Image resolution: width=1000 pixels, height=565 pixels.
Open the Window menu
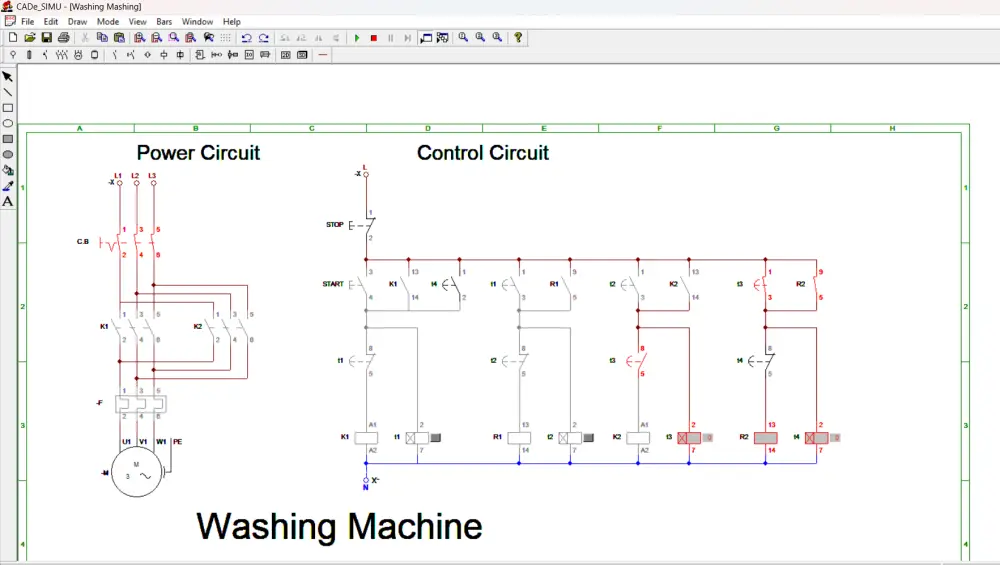coord(197,21)
